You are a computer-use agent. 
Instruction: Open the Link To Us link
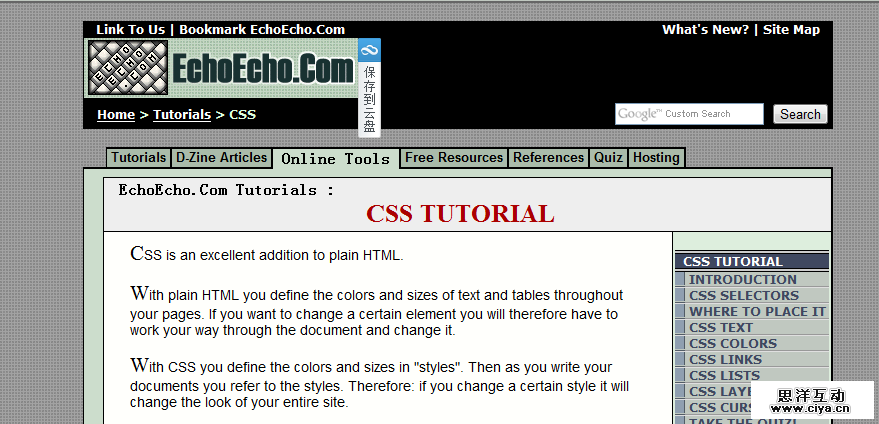click(131, 30)
